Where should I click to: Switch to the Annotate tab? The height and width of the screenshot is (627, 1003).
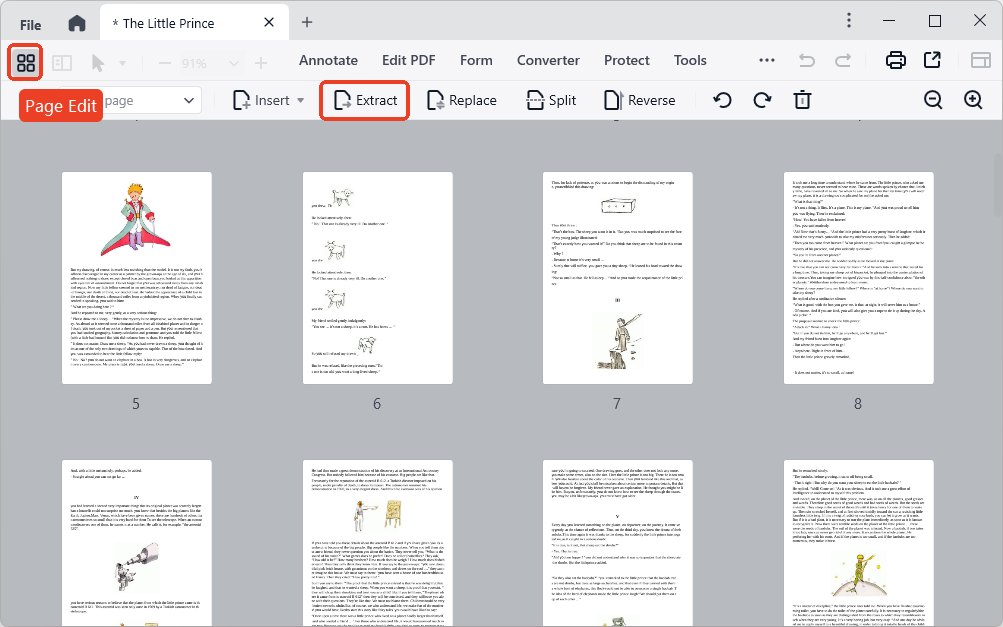[328, 60]
